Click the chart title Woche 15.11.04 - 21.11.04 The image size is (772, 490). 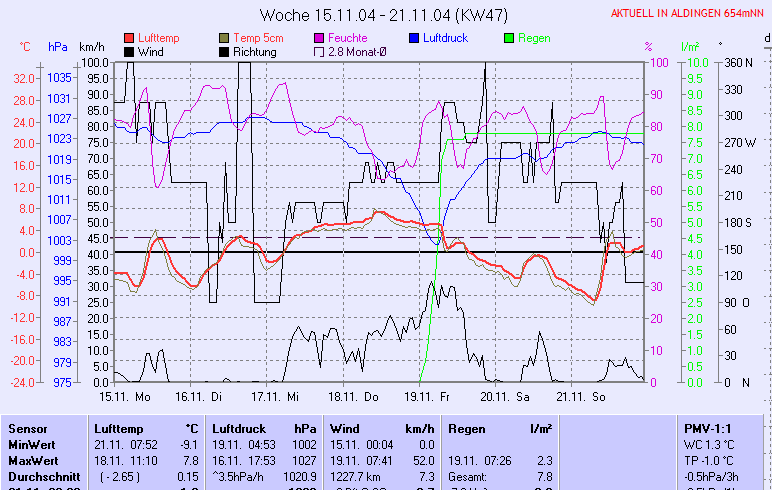[383, 15]
